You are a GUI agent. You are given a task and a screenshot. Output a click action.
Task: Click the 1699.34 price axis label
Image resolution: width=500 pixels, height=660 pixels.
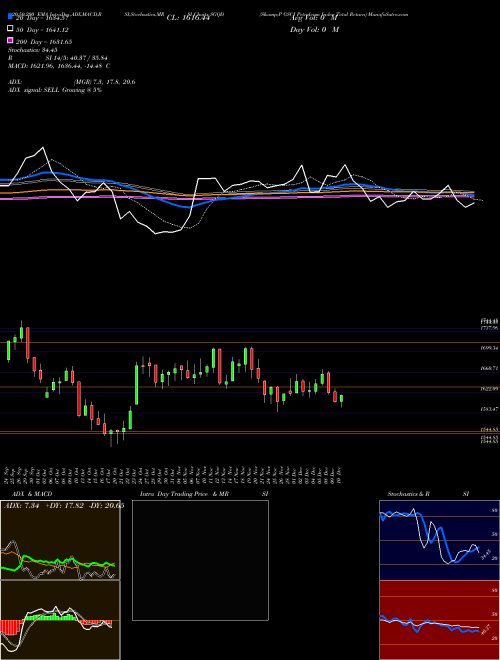[x=489, y=348]
